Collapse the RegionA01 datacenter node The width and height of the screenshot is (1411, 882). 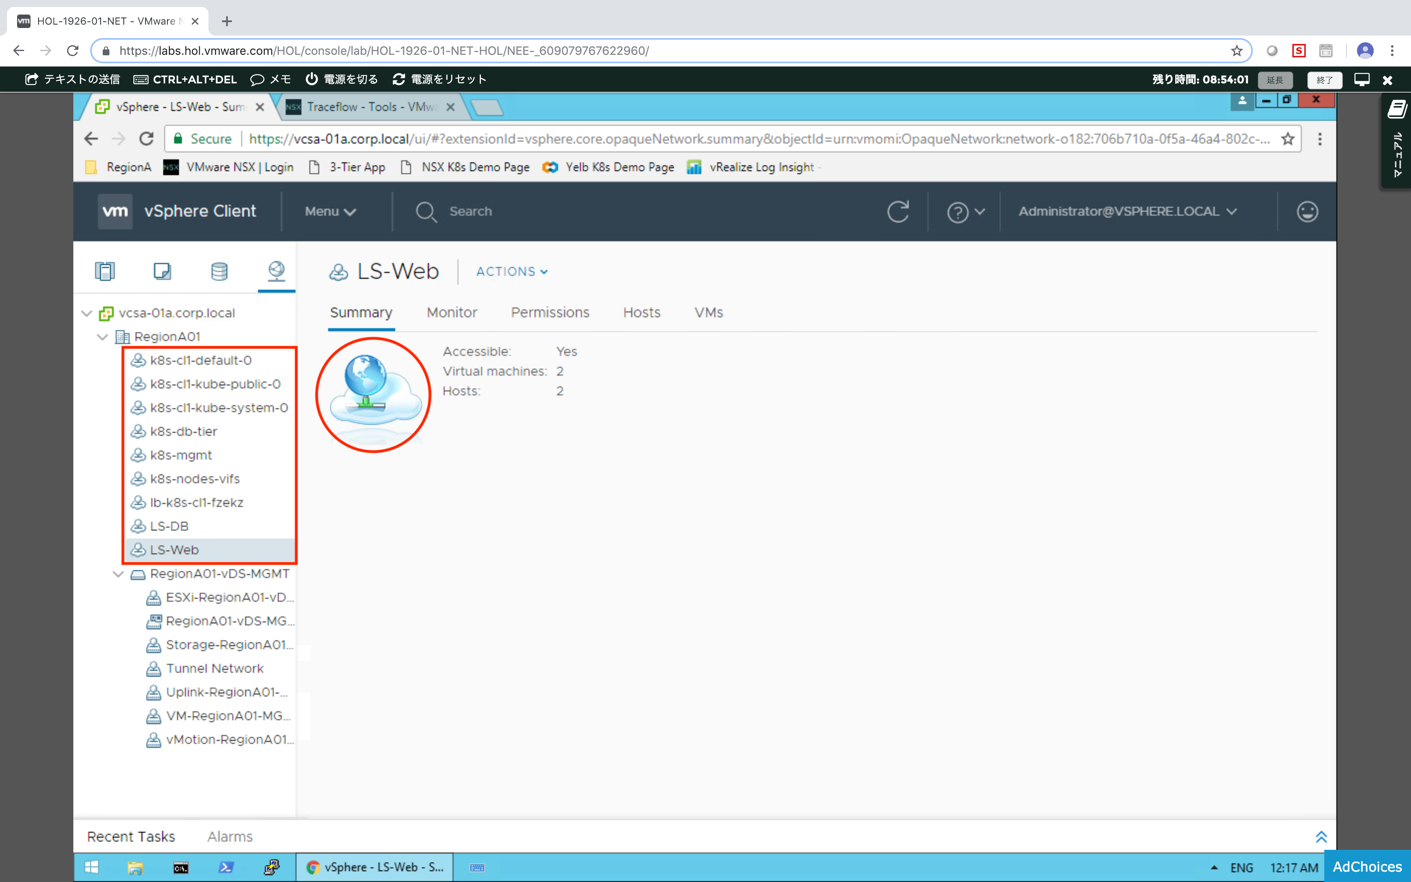point(102,337)
